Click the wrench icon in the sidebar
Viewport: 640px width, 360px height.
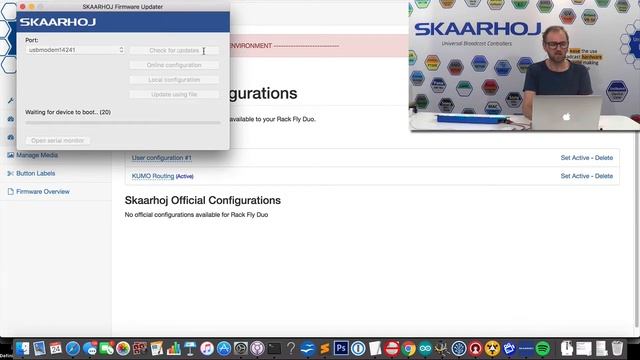(x=11, y=100)
